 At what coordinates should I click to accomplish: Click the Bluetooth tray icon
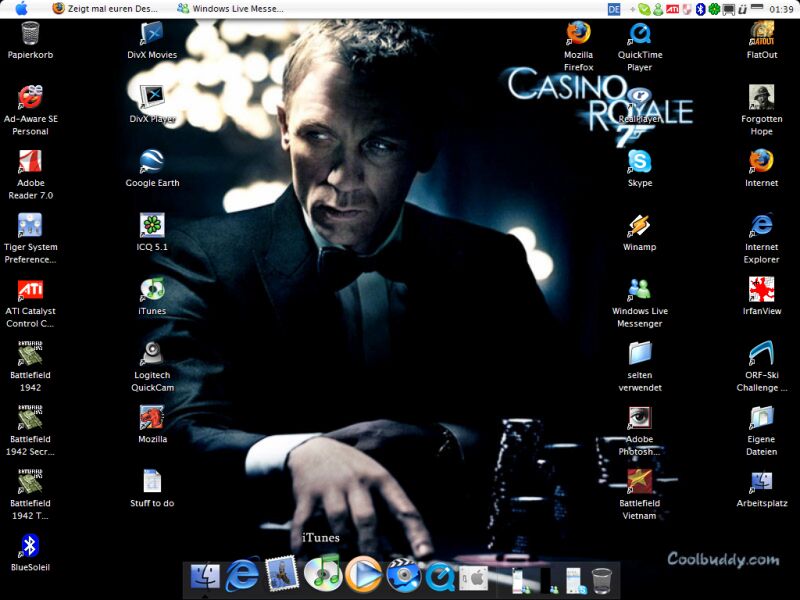[x=701, y=9]
